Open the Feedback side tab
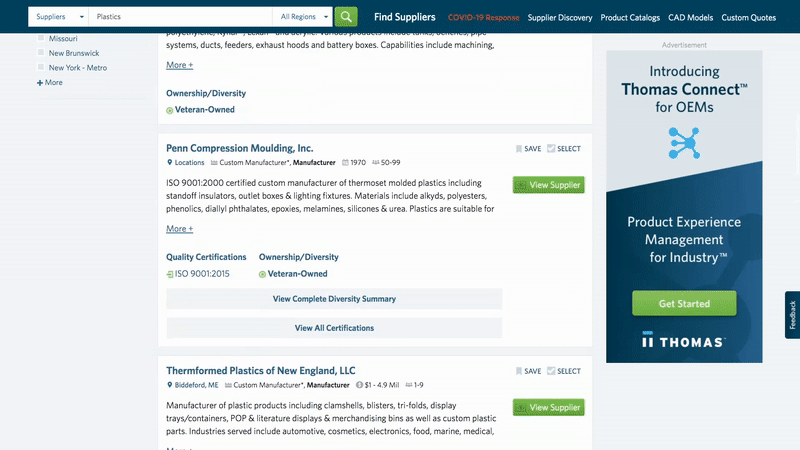The width and height of the screenshot is (800, 450). pyautogui.click(x=792, y=315)
